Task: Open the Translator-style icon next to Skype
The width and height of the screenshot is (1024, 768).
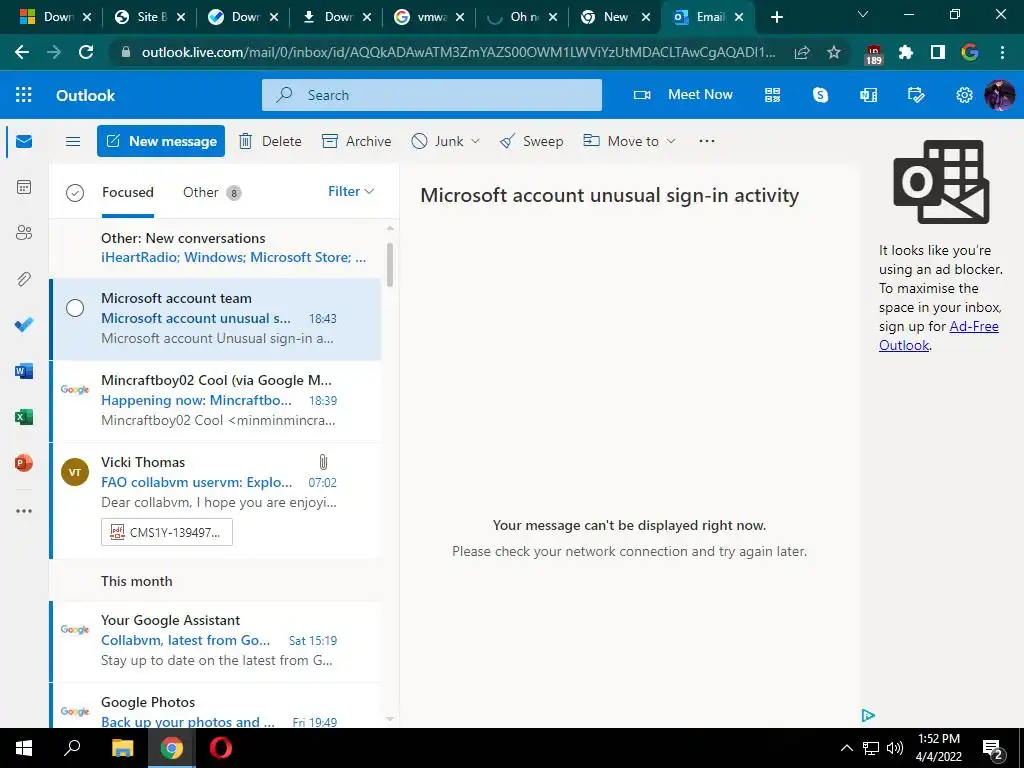Action: (869, 95)
